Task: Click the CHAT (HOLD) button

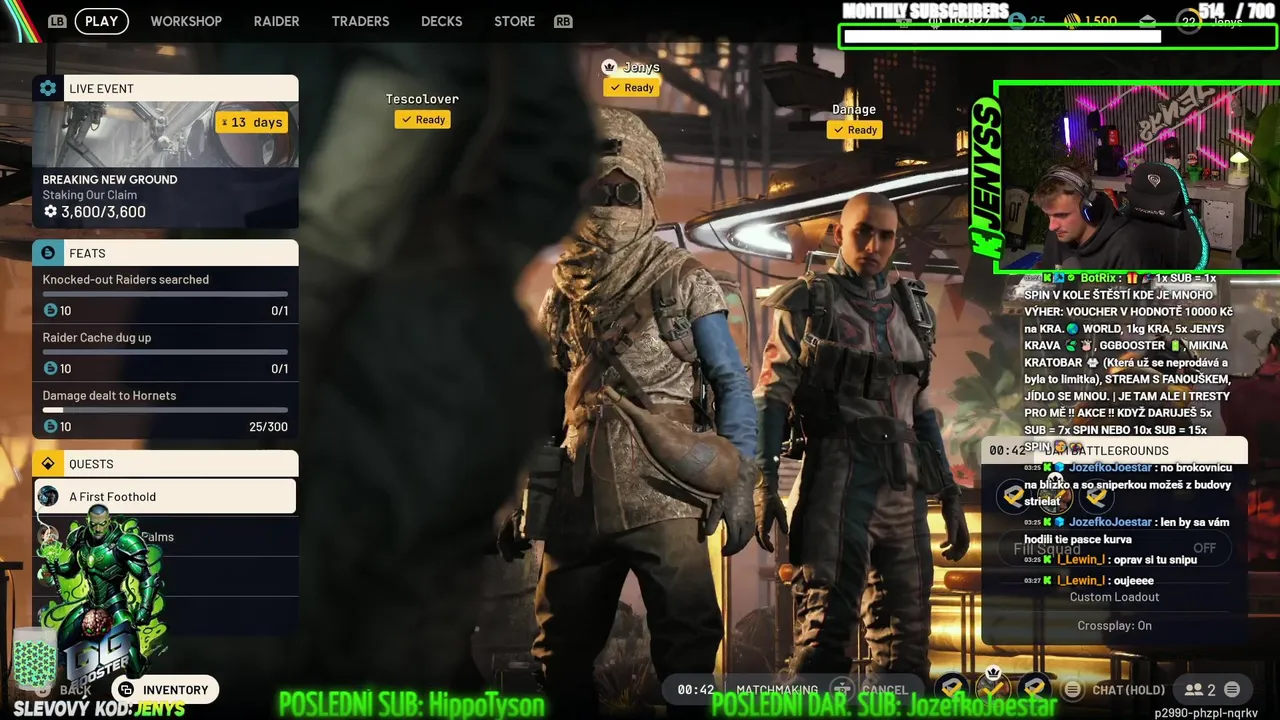Action: click(1115, 690)
